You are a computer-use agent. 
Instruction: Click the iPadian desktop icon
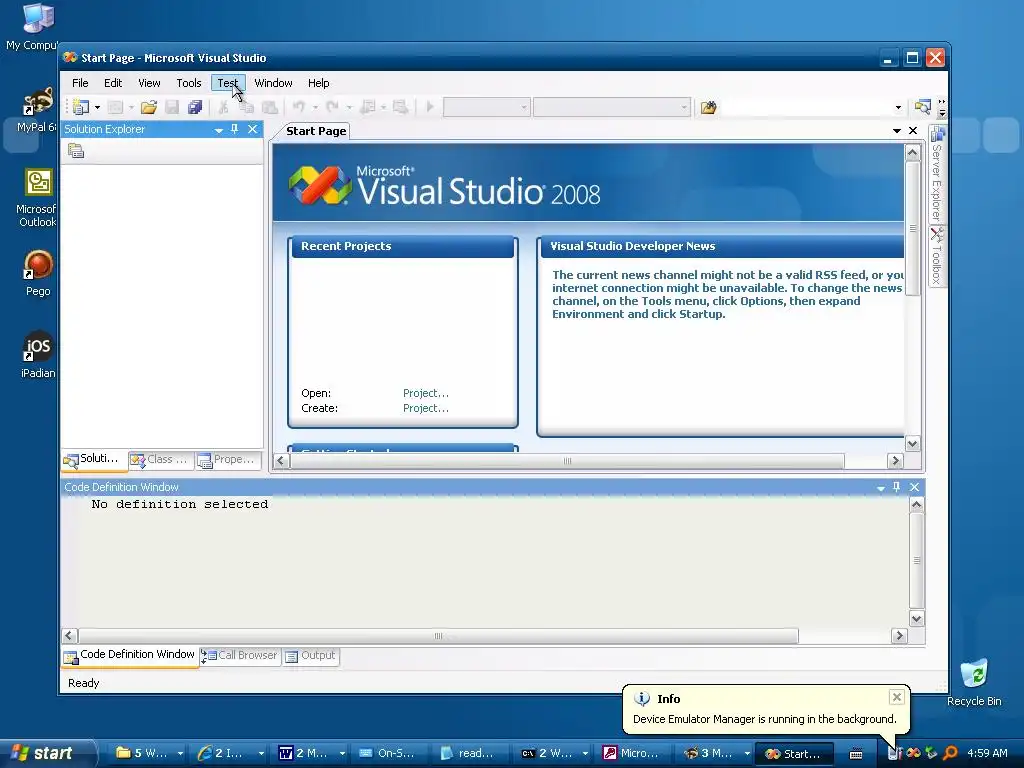tap(38, 355)
